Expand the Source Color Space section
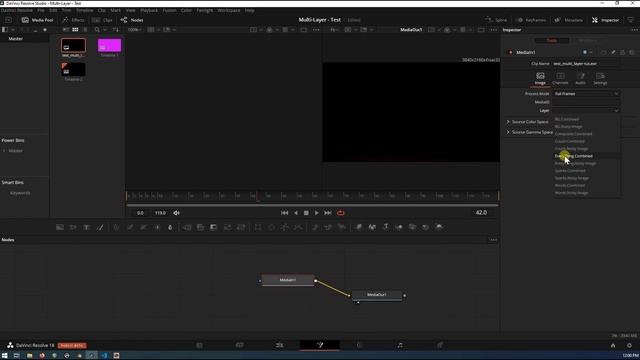Image resolution: width=640 pixels, height=360 pixels. point(508,122)
